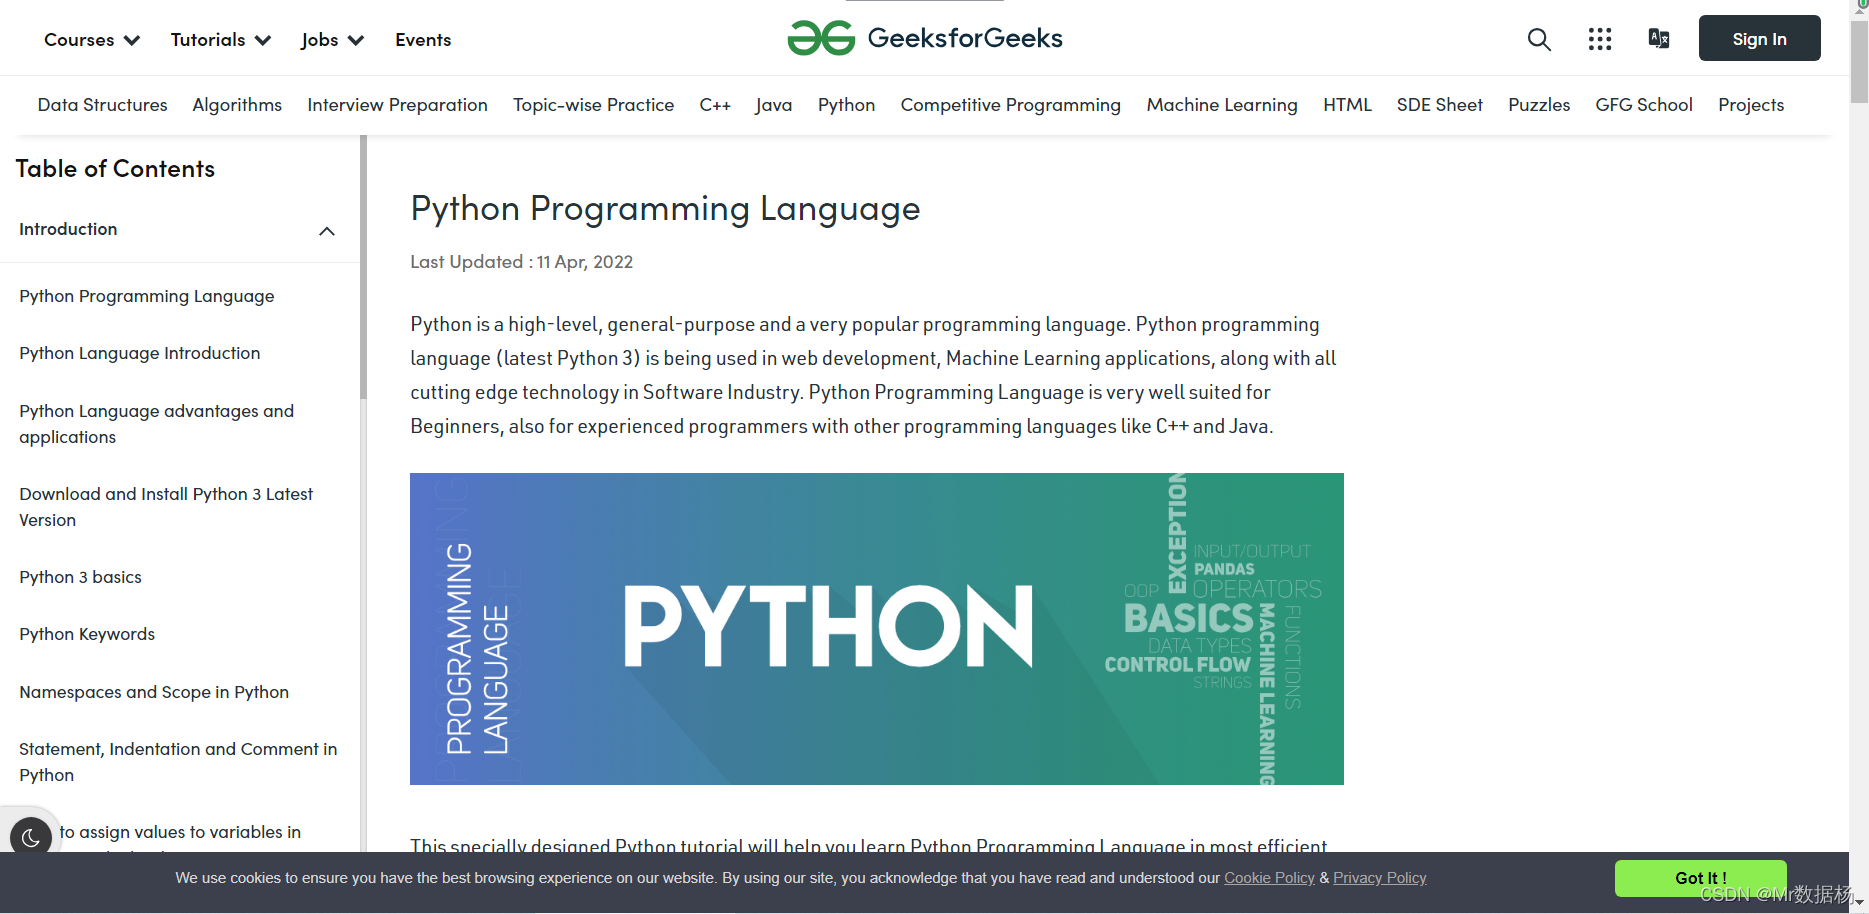
Task: Open Interview Preparation tab
Action: click(397, 105)
